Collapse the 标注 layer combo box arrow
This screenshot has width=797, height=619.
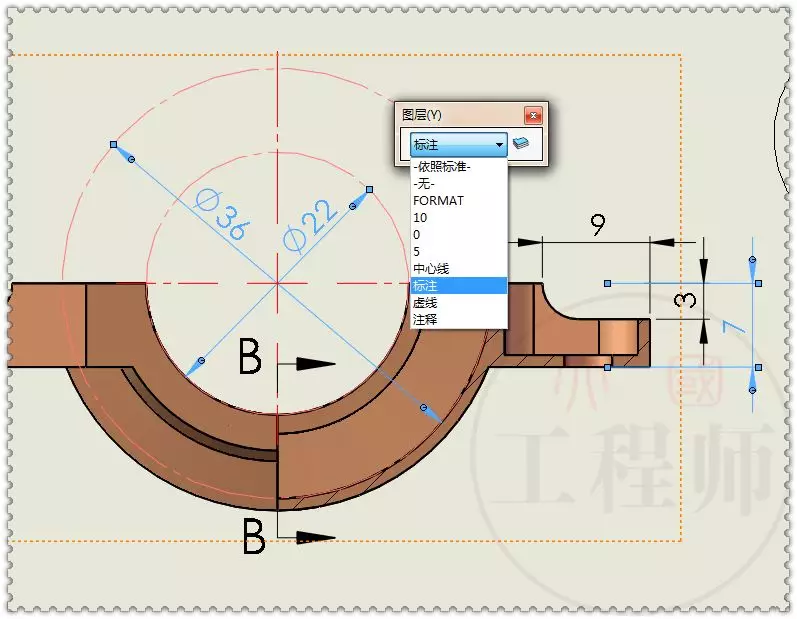pos(499,145)
